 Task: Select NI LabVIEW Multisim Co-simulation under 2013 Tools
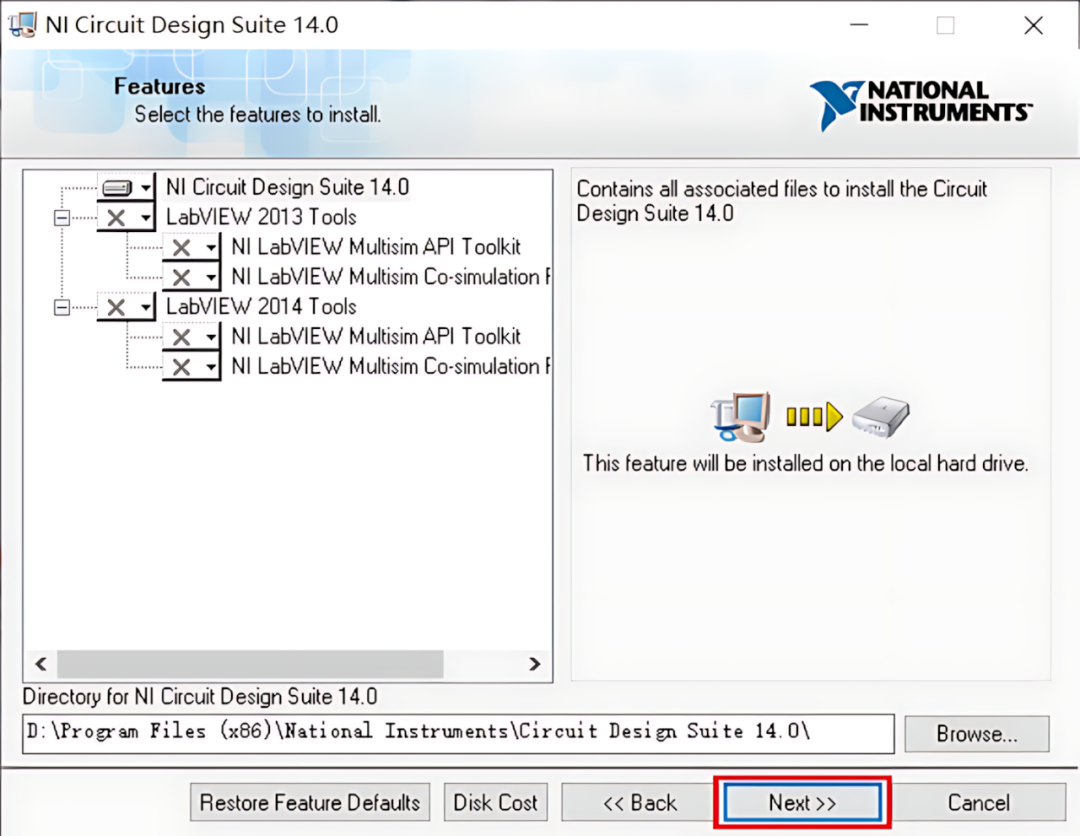pos(391,278)
